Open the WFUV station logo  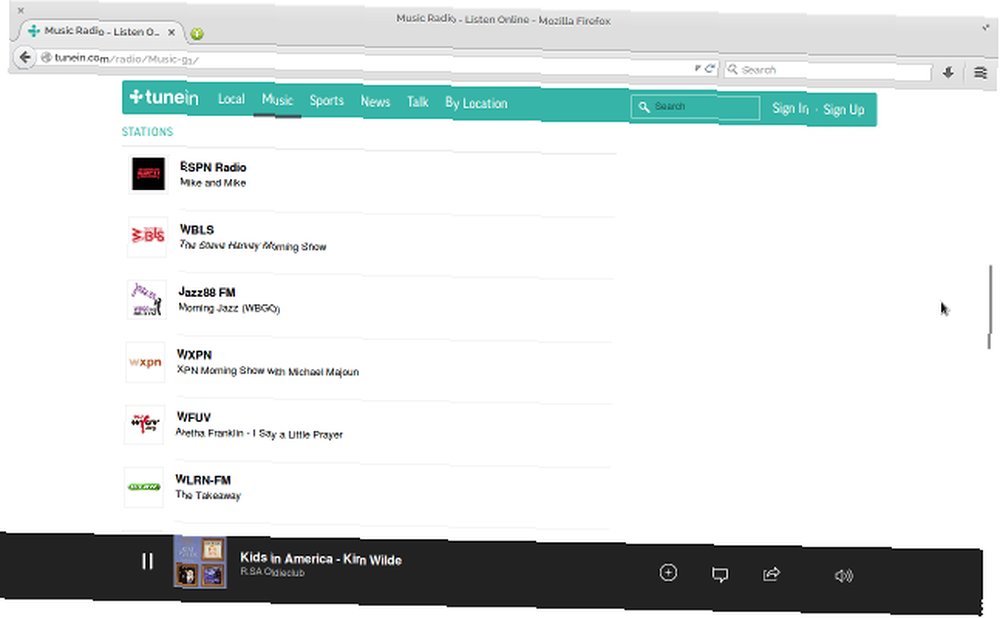pyautogui.click(x=144, y=425)
